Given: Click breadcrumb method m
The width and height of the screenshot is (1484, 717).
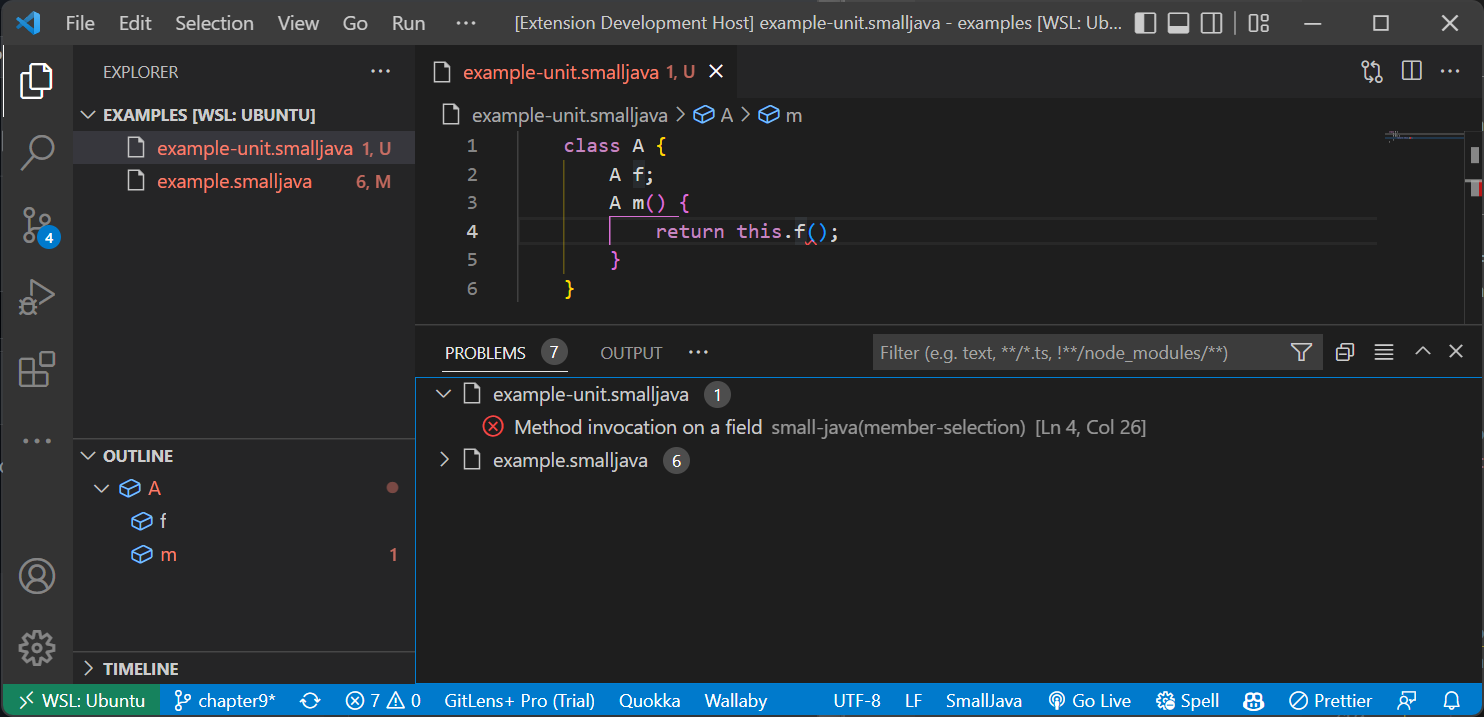Looking at the screenshot, I should (780, 115).
